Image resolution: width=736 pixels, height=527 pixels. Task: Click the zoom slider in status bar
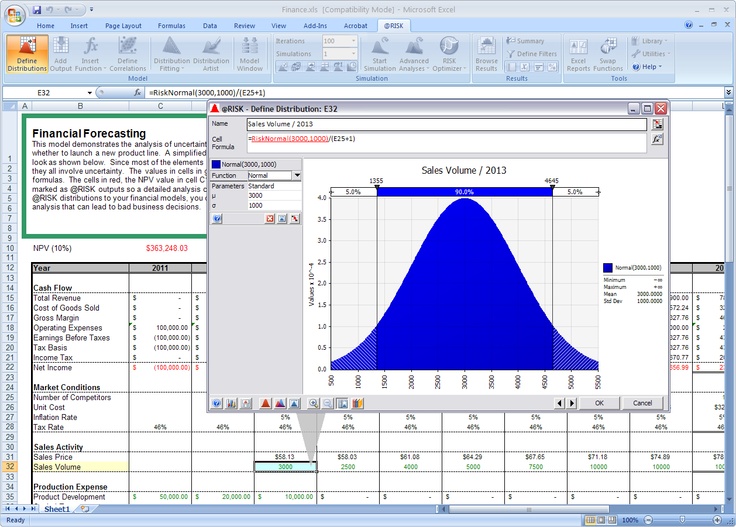point(682,520)
